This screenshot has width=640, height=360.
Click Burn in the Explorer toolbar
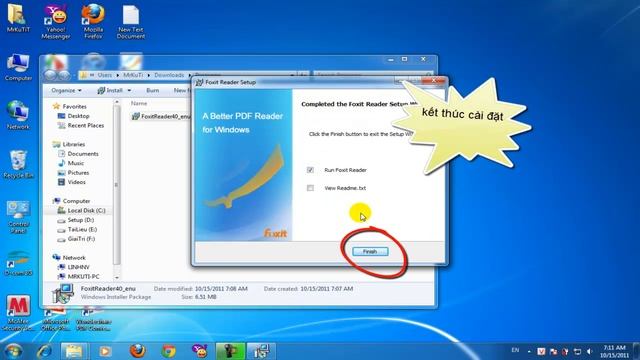coord(153,90)
